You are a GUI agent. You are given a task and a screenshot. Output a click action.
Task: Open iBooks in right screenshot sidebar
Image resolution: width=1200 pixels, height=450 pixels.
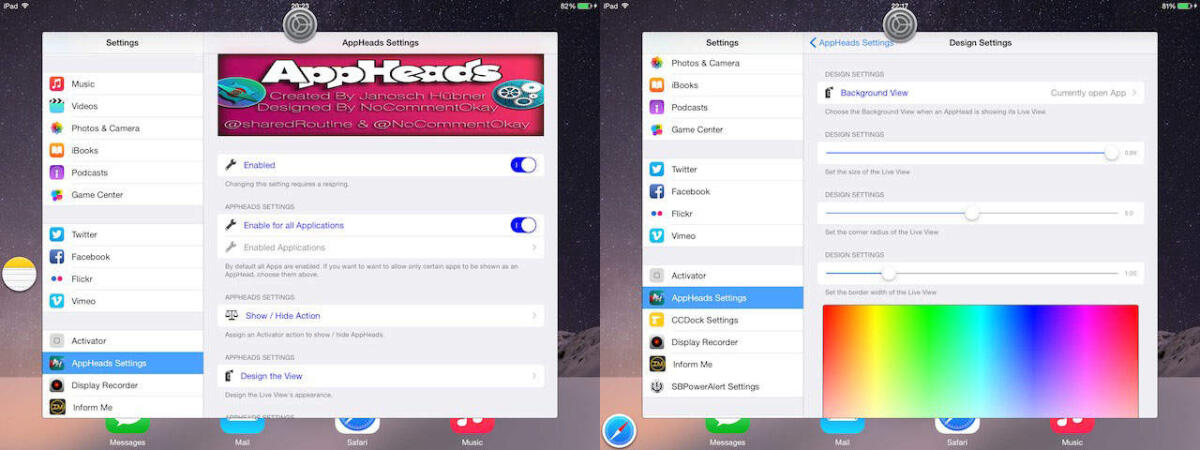pyautogui.click(x=722, y=85)
